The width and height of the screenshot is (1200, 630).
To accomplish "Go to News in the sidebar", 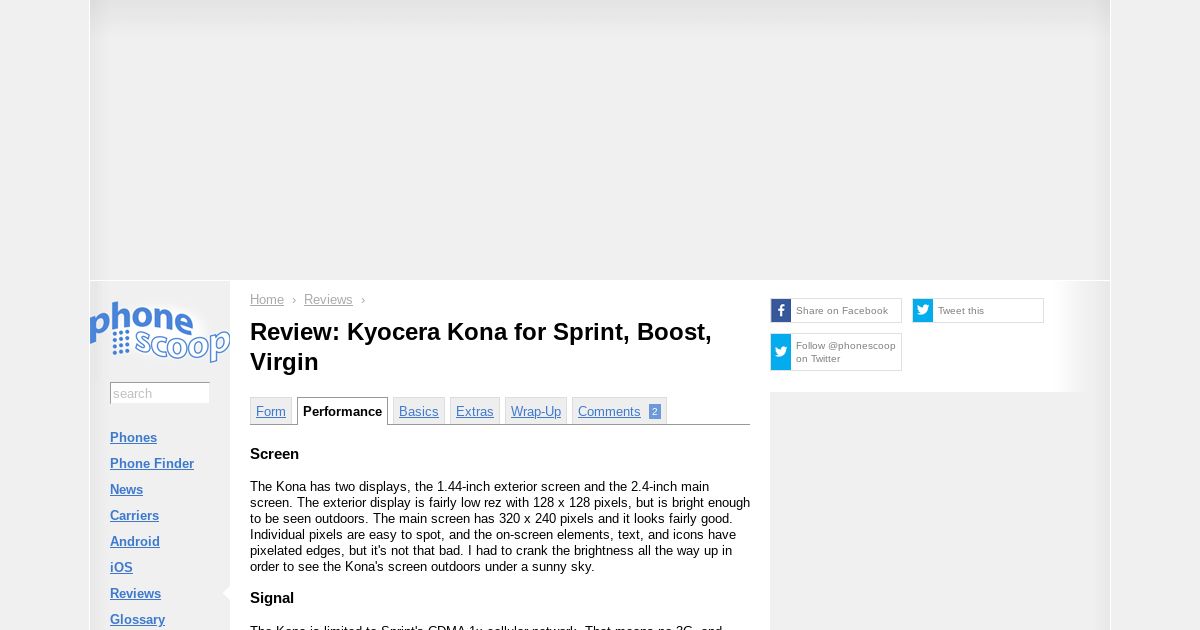I will pyautogui.click(x=126, y=490).
